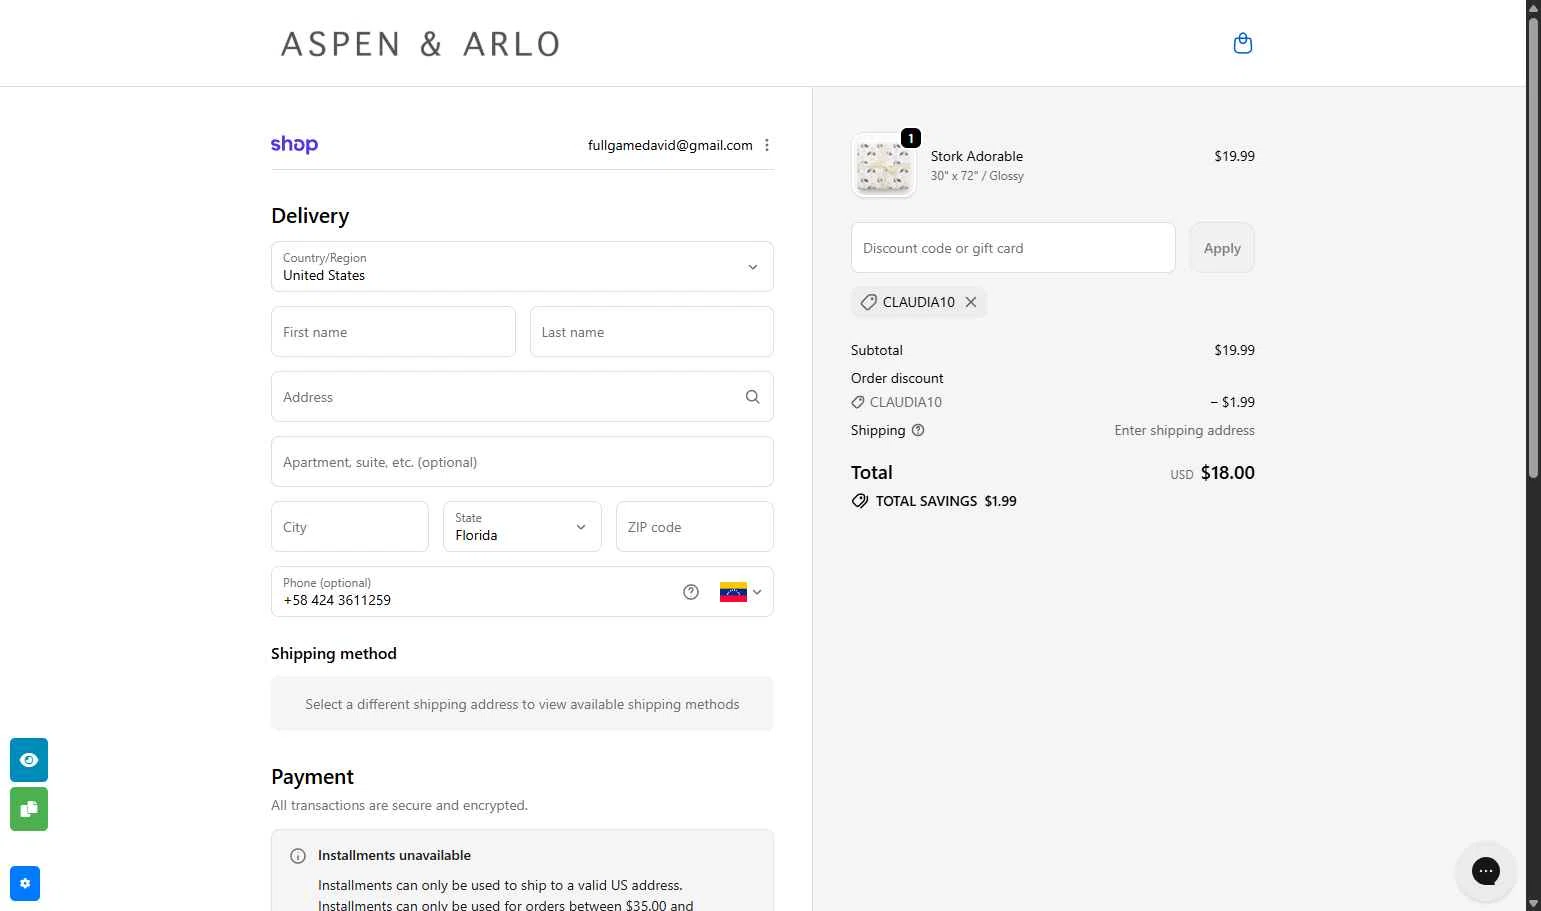Focus the Last name field
Screen dimensions: 1541x911
[x=652, y=332]
